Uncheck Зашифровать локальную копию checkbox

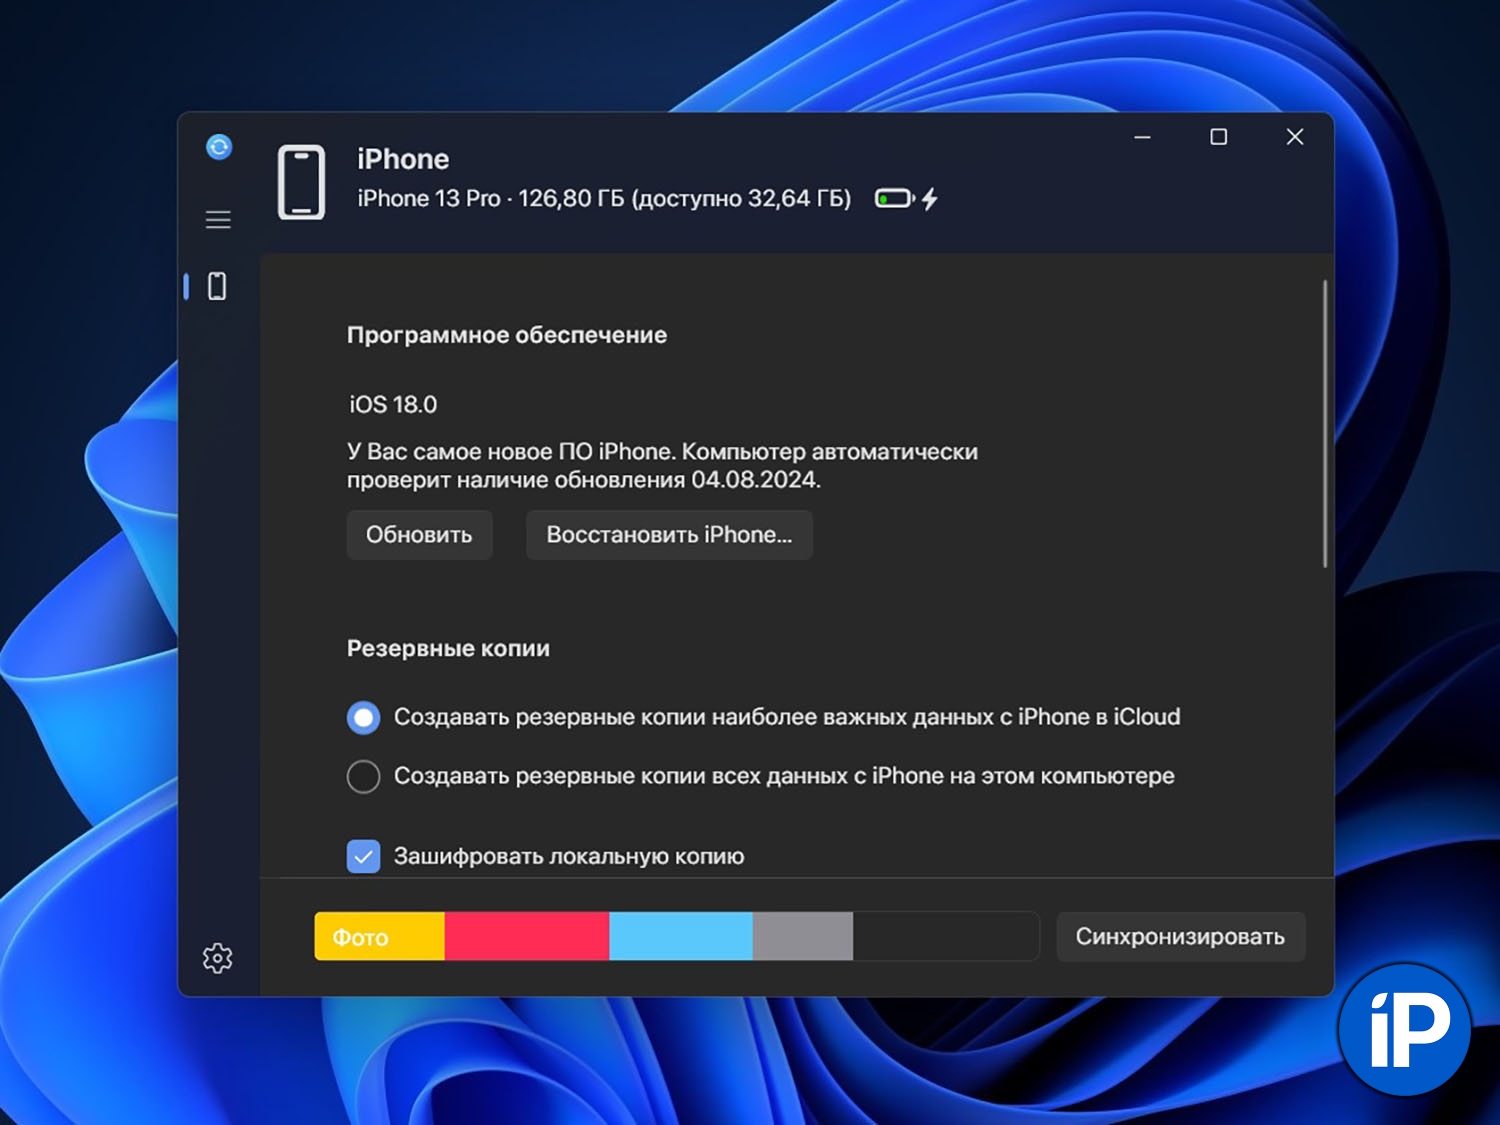(363, 856)
